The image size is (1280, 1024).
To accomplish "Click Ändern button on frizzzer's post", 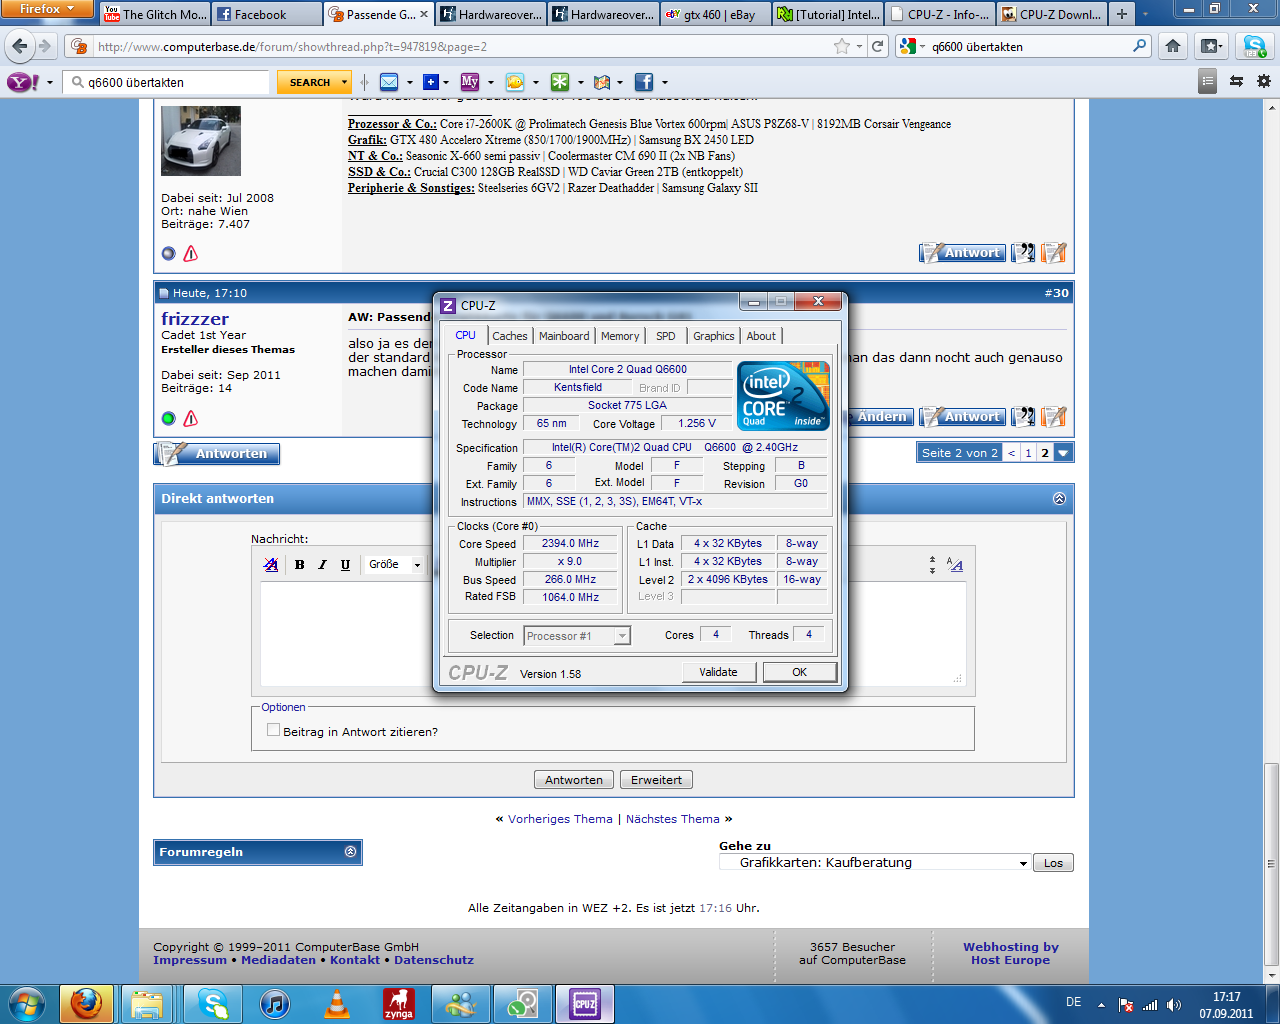I will [x=882, y=417].
